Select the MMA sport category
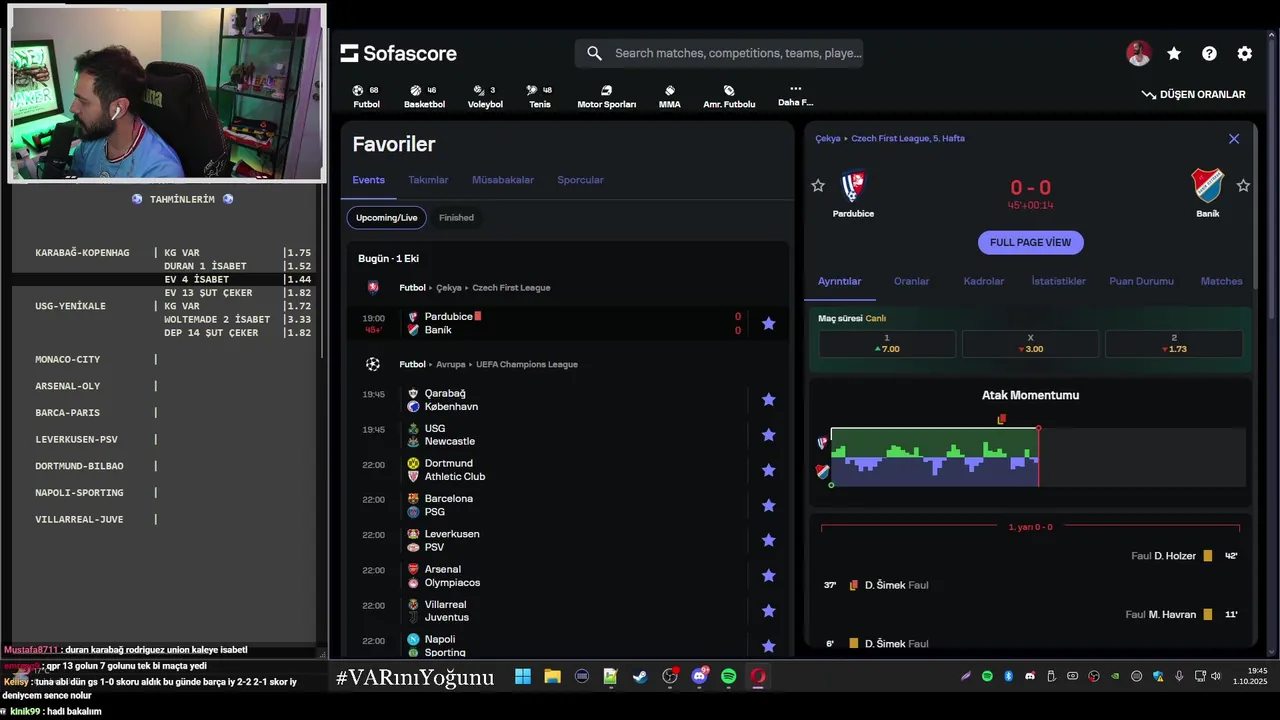The image size is (1280, 720). tap(669, 97)
